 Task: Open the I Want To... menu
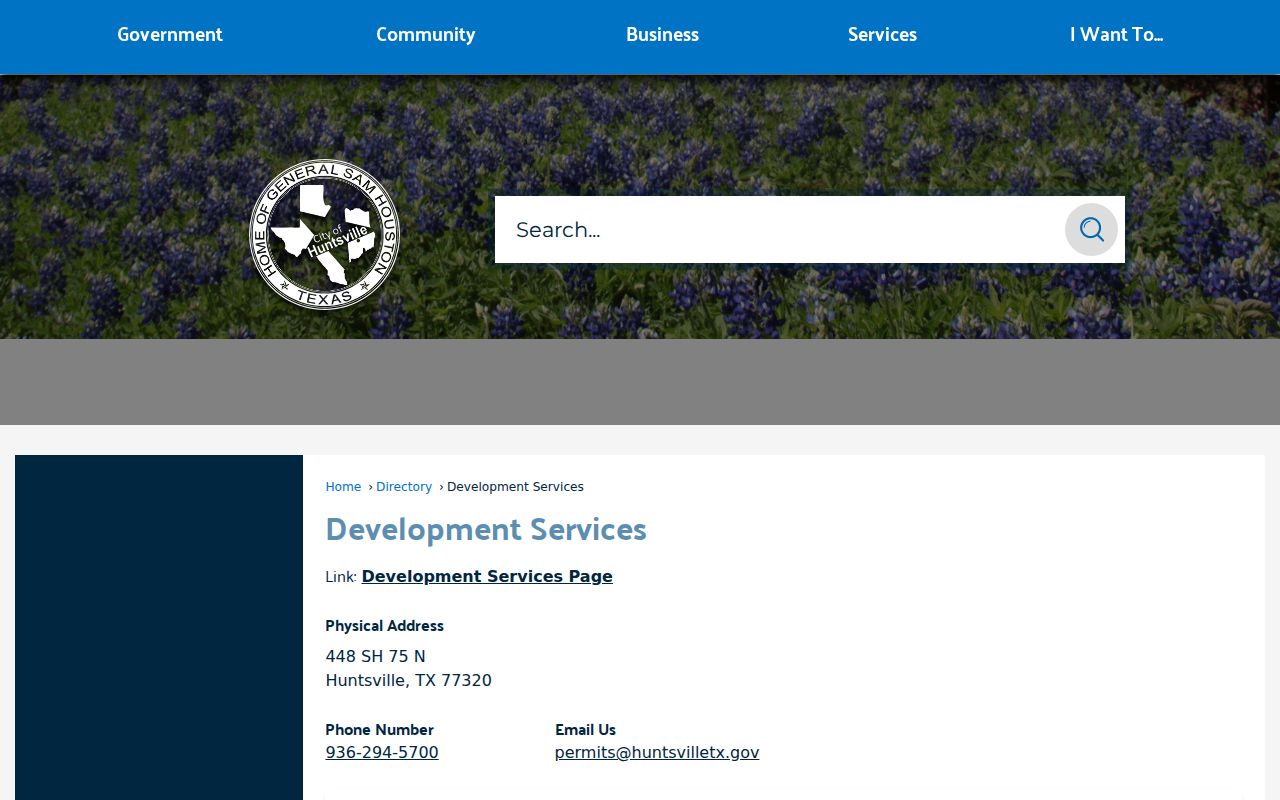1116,35
